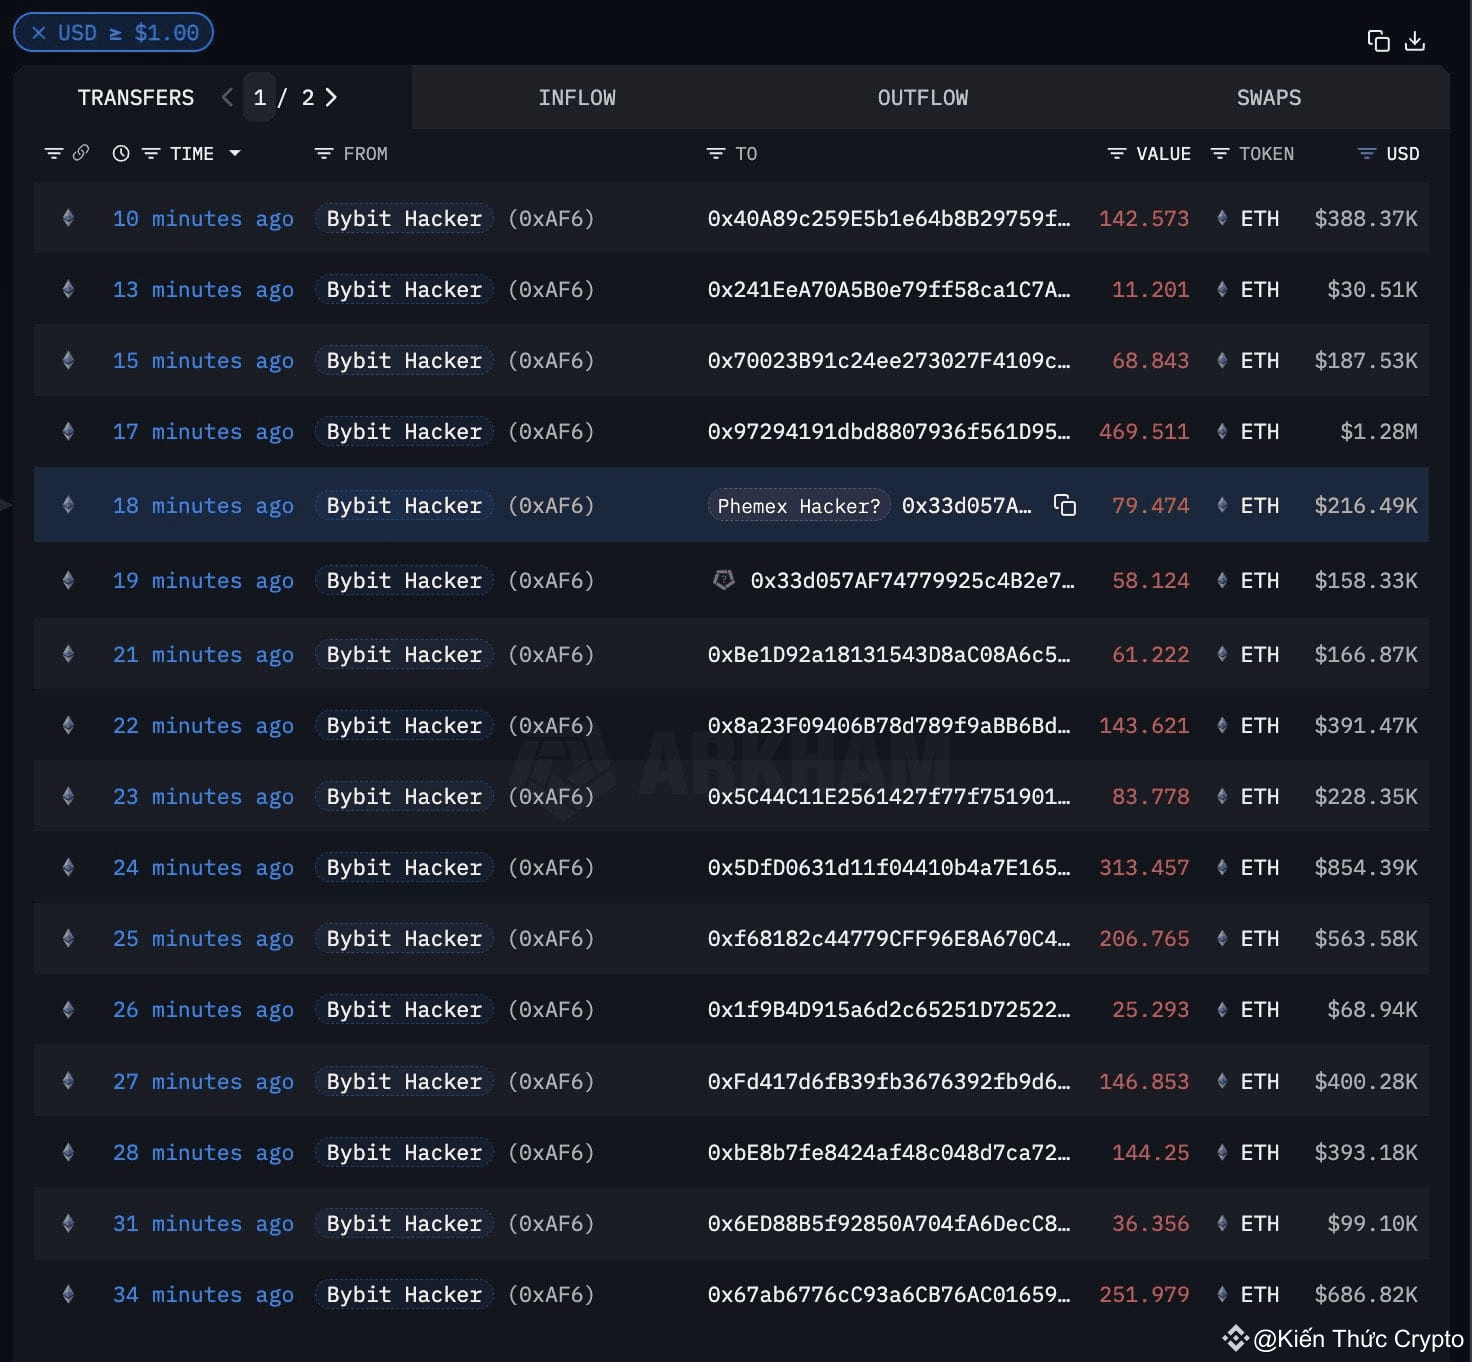Click Bybit Hacker label in 28-minute row
This screenshot has height=1362, width=1472.
[404, 1152]
